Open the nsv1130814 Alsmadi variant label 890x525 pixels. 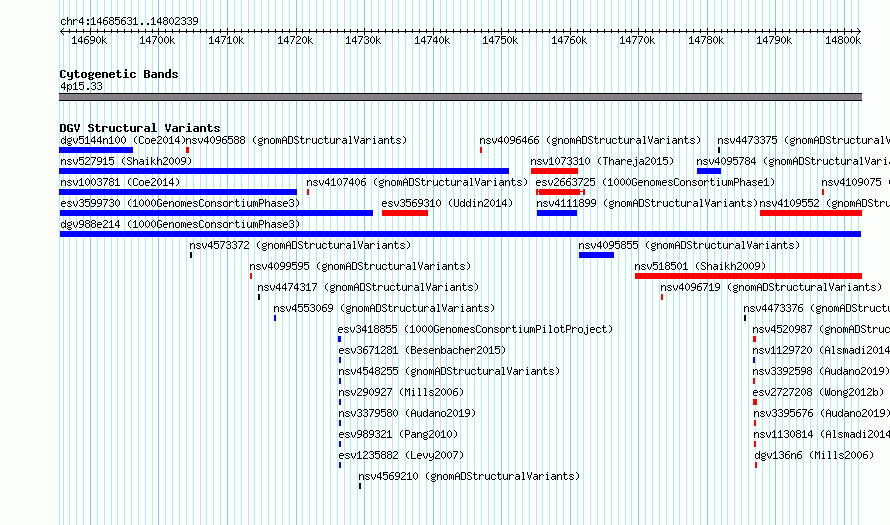[x=821, y=434]
